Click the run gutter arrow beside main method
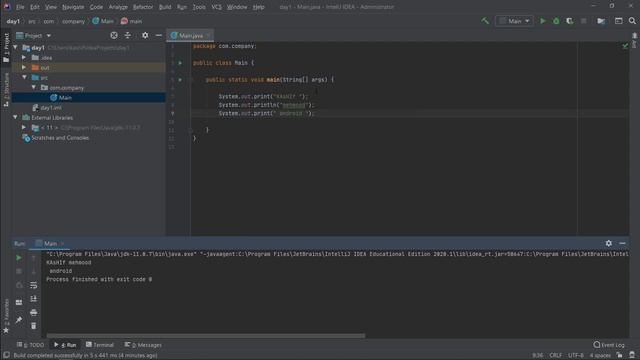Image resolution: width=640 pixels, height=360 pixels. click(180, 80)
